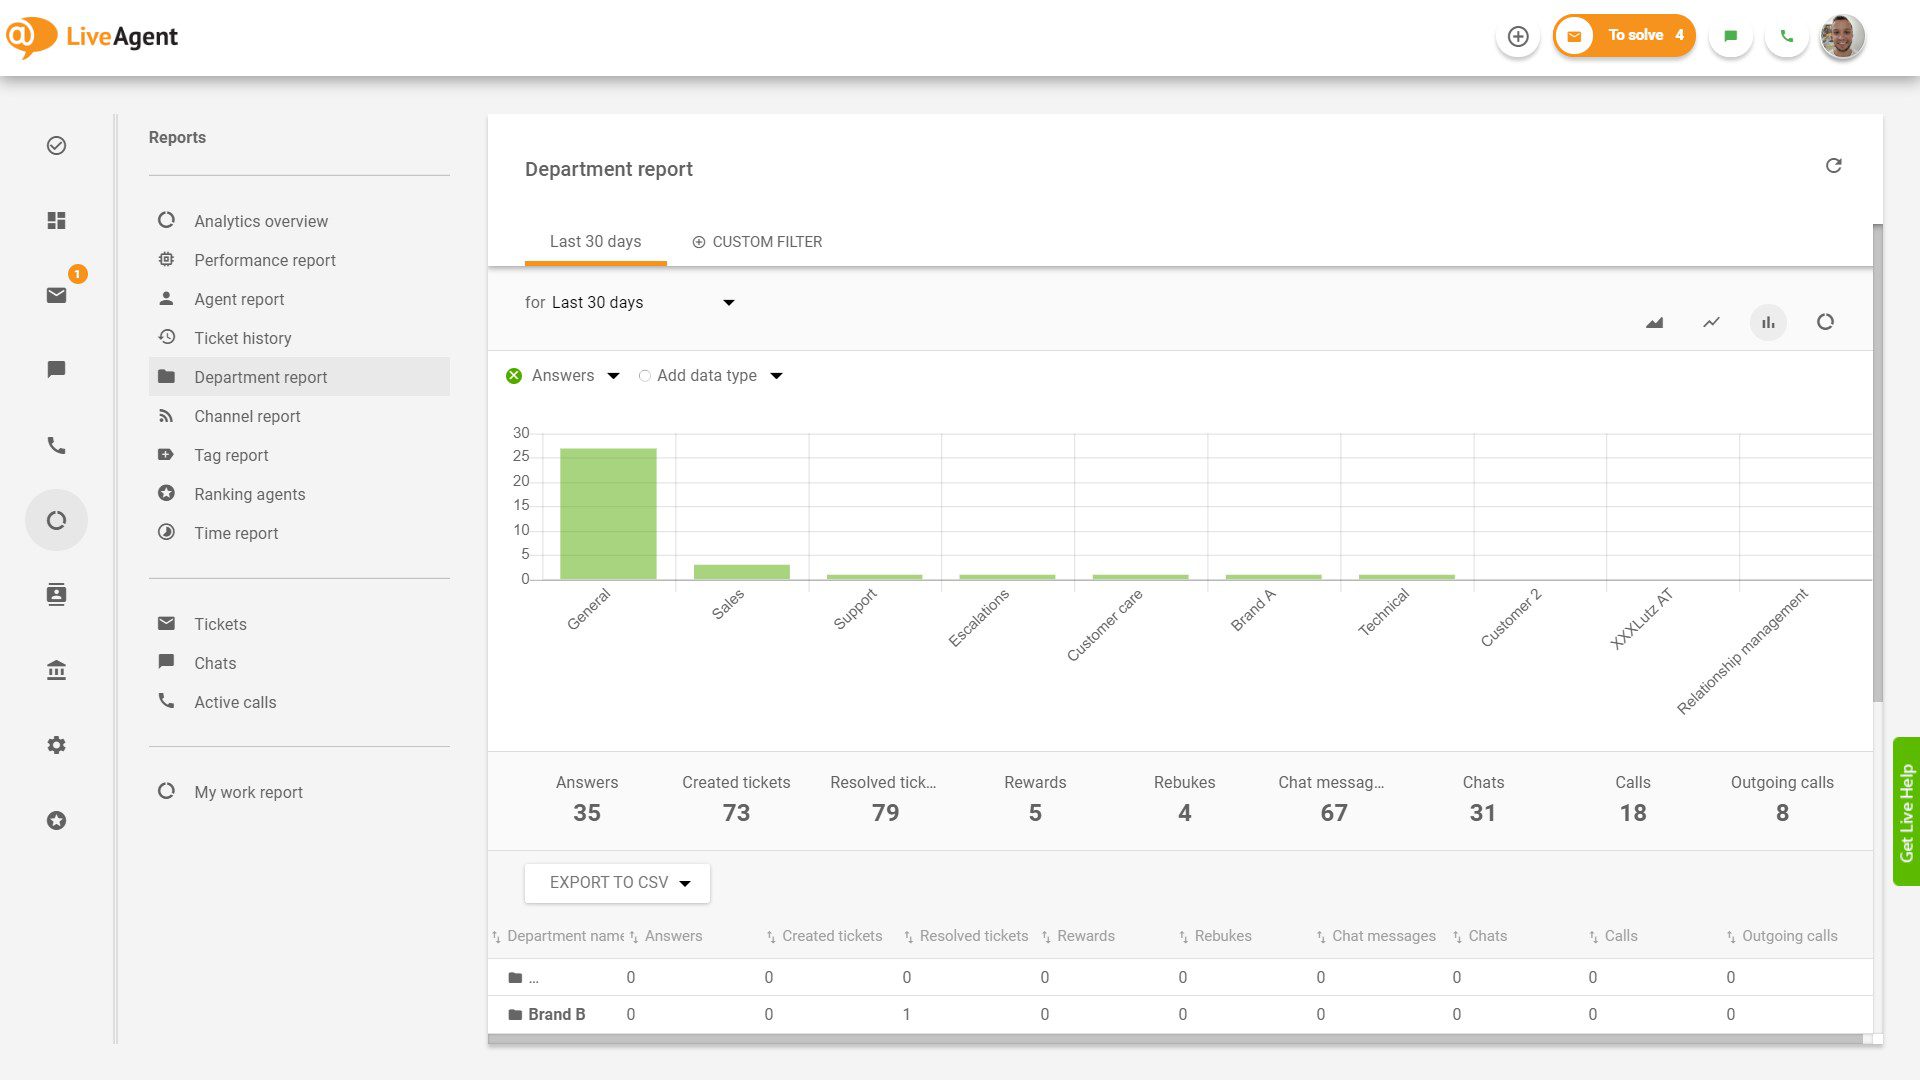Screen dimensions: 1920x1080
Task: Open the Channel report from the menu
Action: click(x=247, y=416)
